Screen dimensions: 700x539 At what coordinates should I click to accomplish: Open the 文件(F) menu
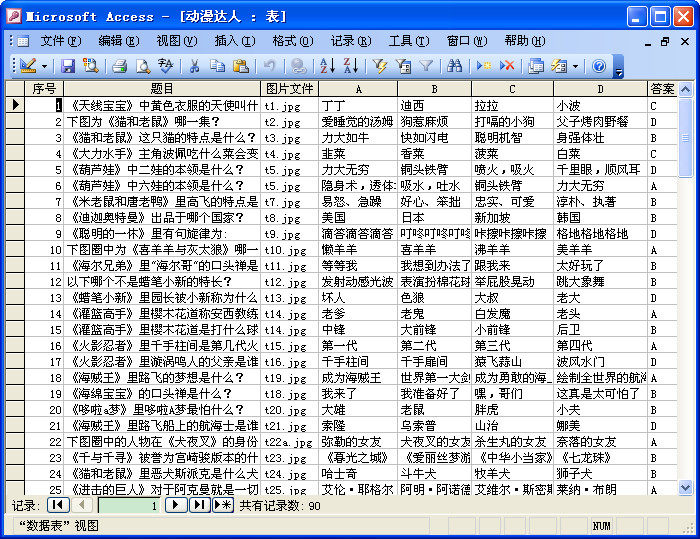tap(61, 41)
